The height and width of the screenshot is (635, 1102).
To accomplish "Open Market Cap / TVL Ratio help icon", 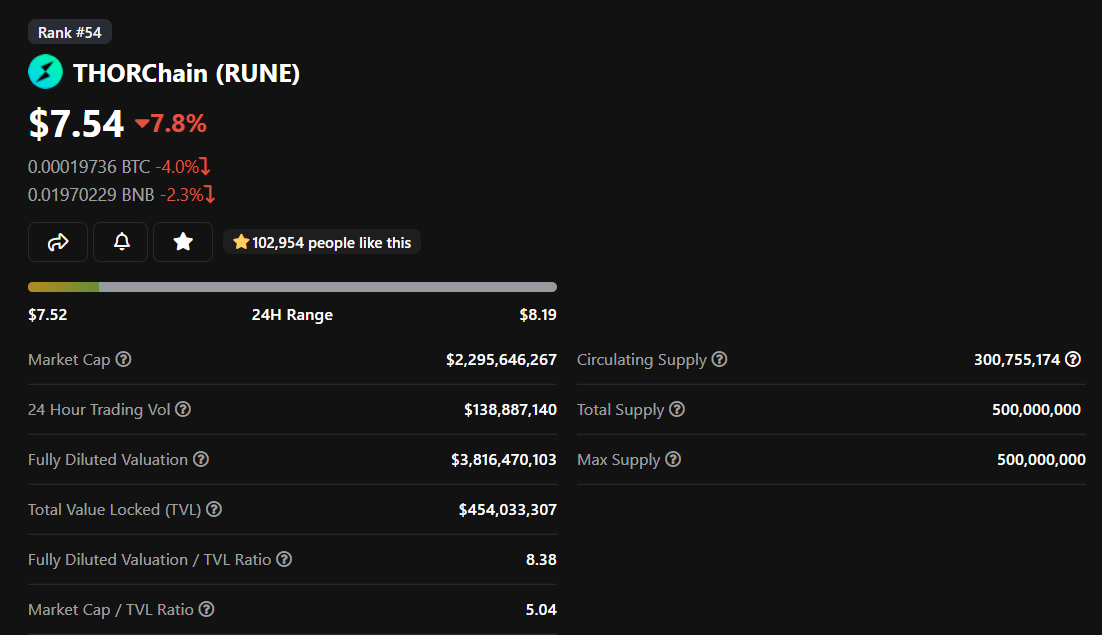I will point(206,608).
